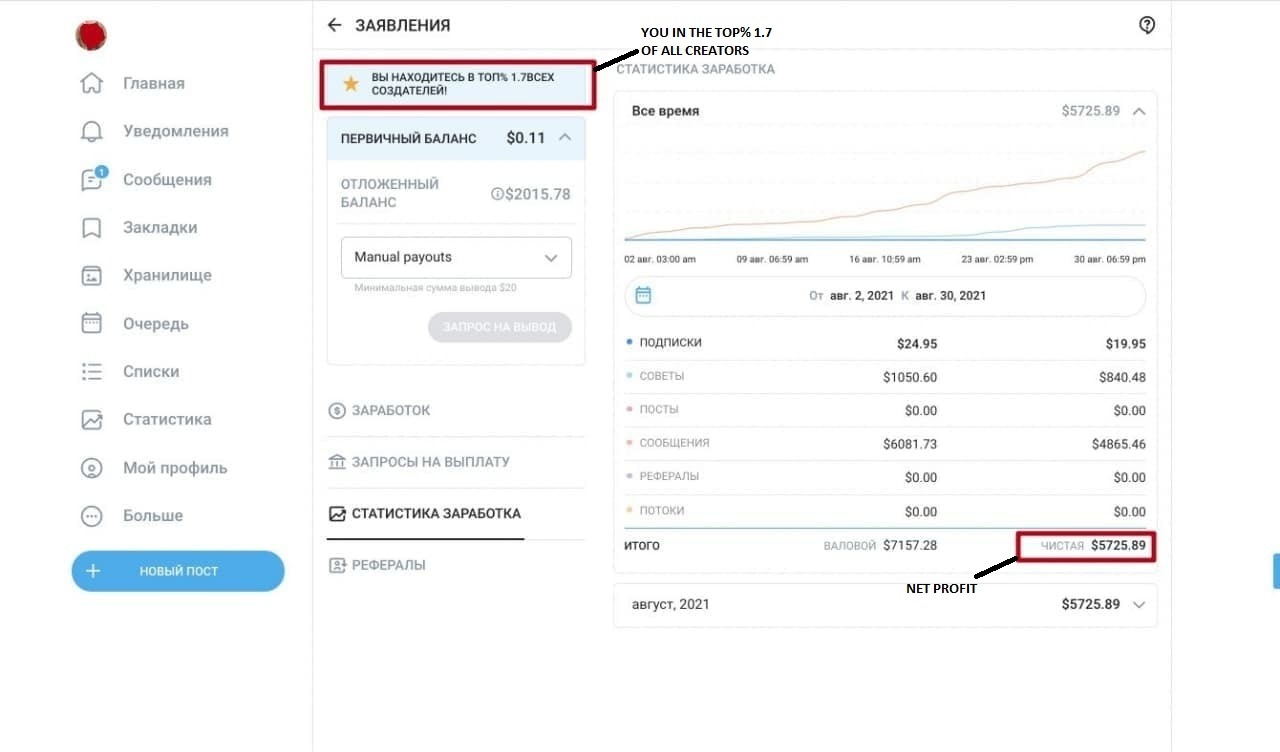The width and height of the screenshot is (1280, 752).
Task: Click the info icon beside ОТЛОЖЕННЫЙ БАЛАНС amount
Action: point(497,194)
